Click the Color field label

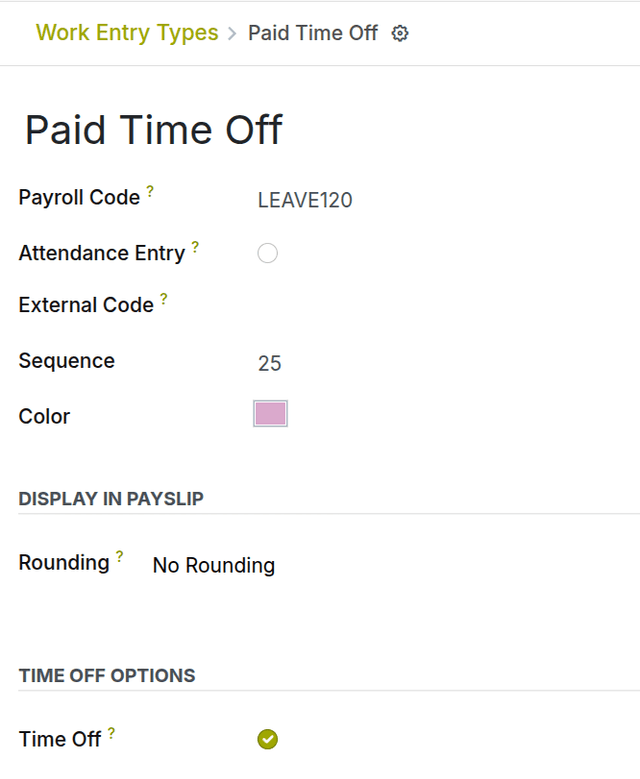44,416
